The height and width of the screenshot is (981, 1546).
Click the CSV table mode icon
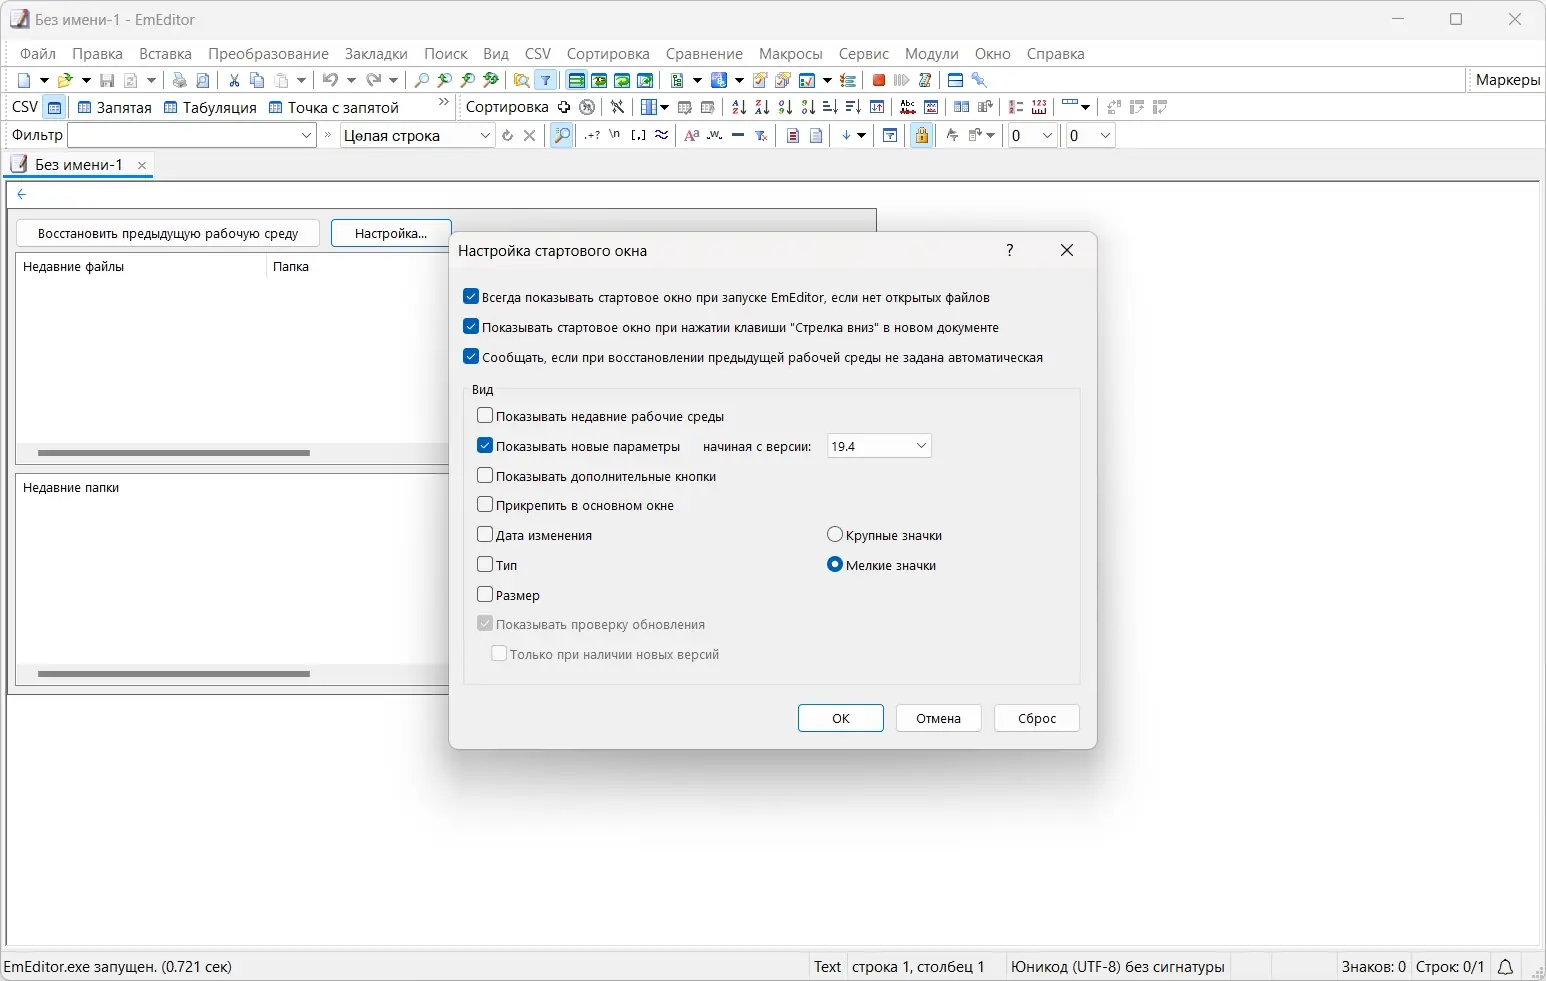(x=55, y=107)
